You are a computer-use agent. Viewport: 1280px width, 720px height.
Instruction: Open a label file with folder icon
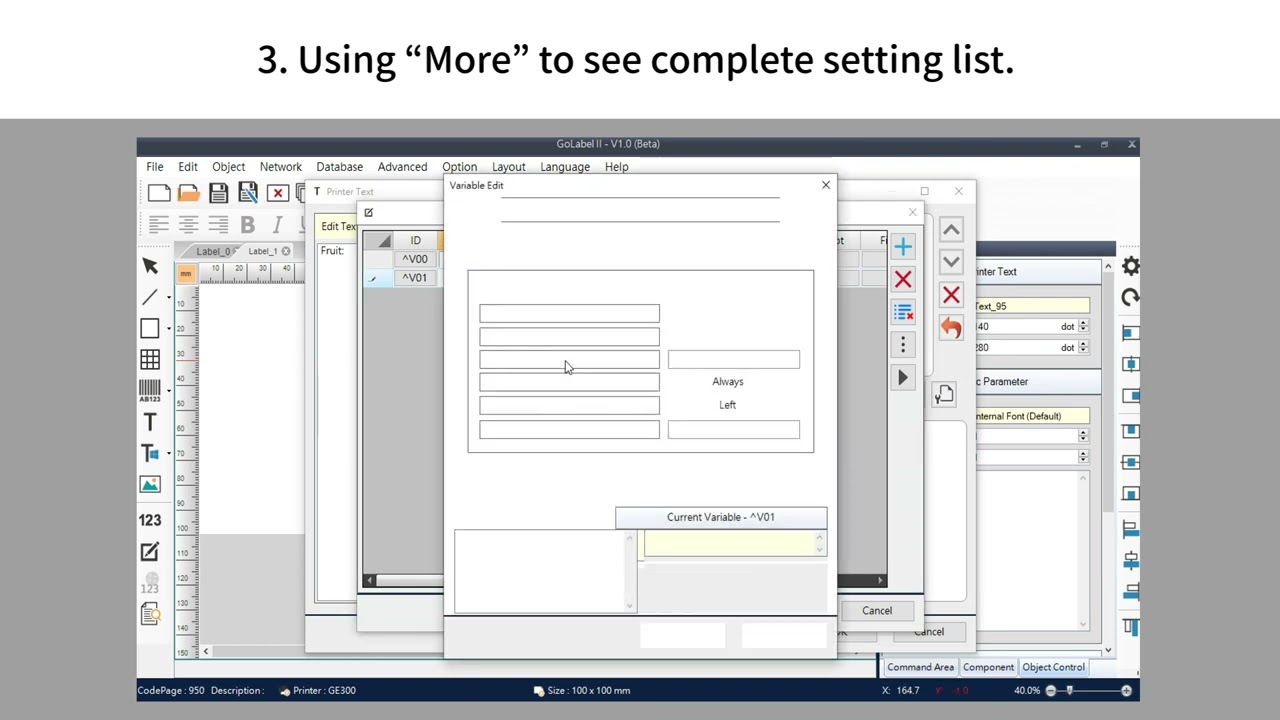click(x=188, y=193)
